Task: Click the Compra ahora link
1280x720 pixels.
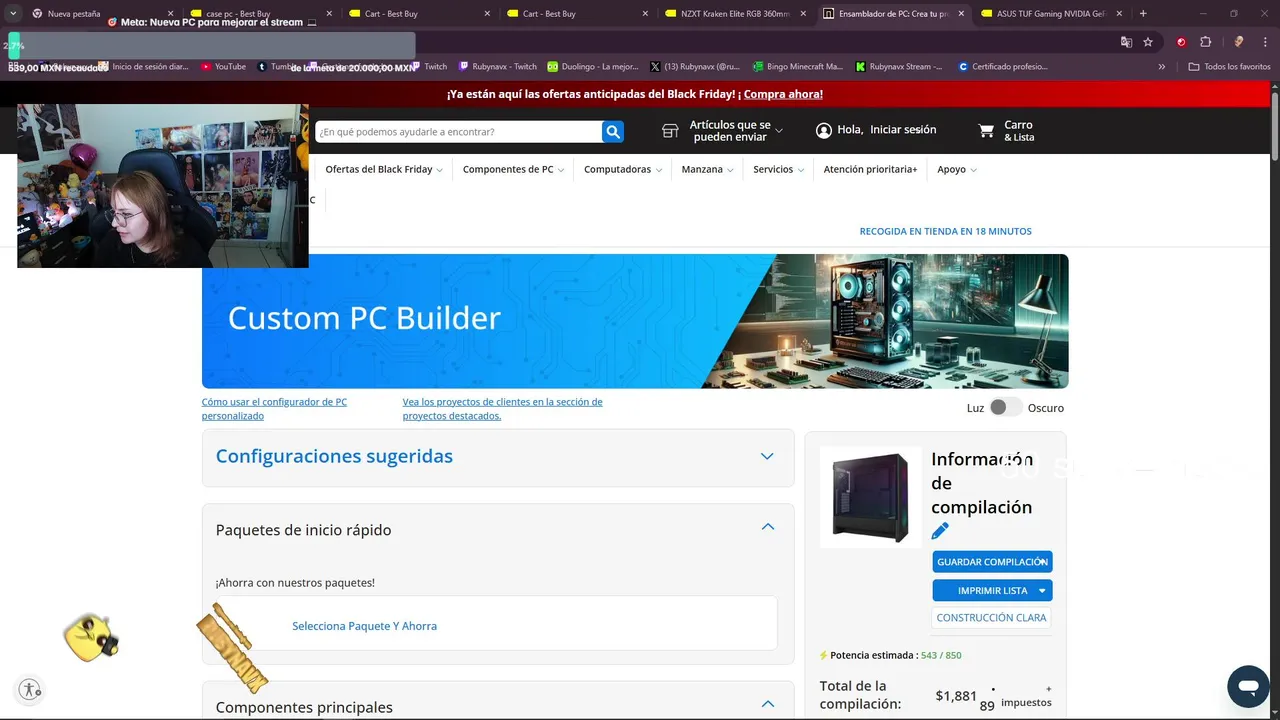Action: pyautogui.click(x=783, y=94)
